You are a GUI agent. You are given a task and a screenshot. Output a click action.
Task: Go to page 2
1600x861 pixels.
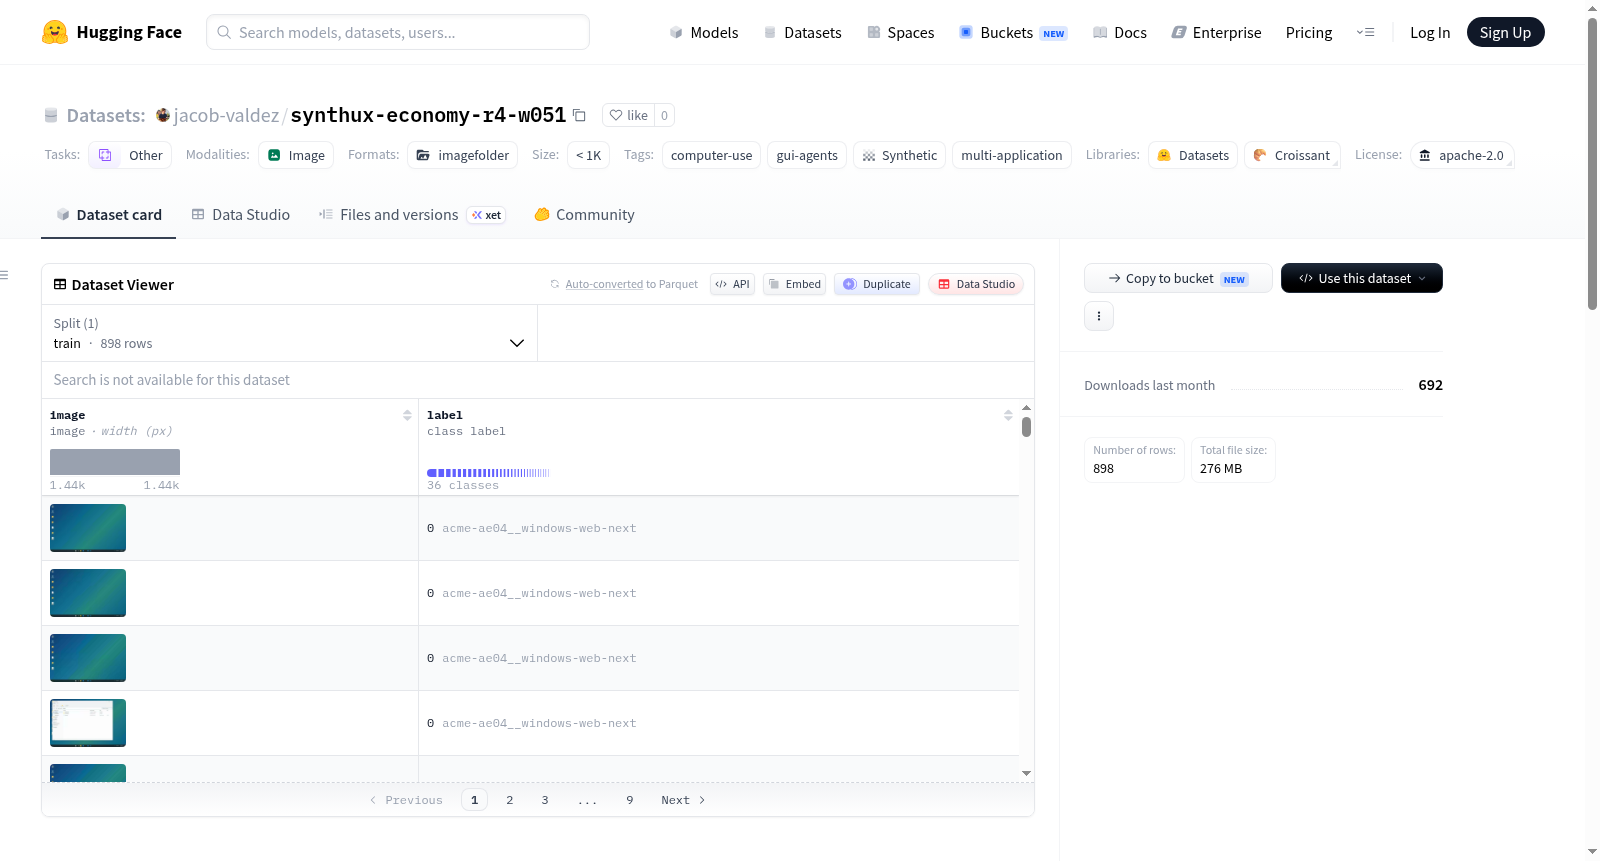(510, 800)
